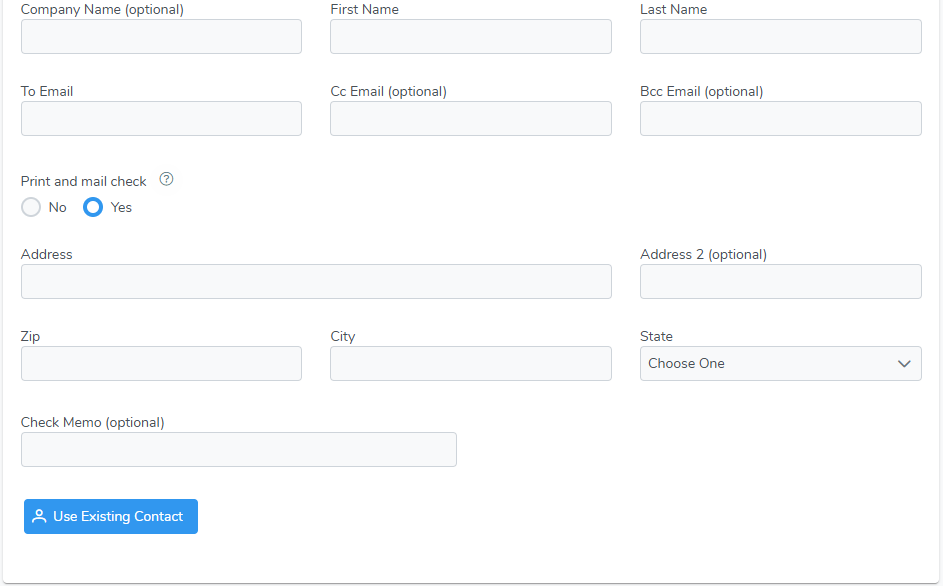This screenshot has height=586, width=943.
Task: Click the person icon on Use Existing Contact
Action: pyautogui.click(x=39, y=516)
